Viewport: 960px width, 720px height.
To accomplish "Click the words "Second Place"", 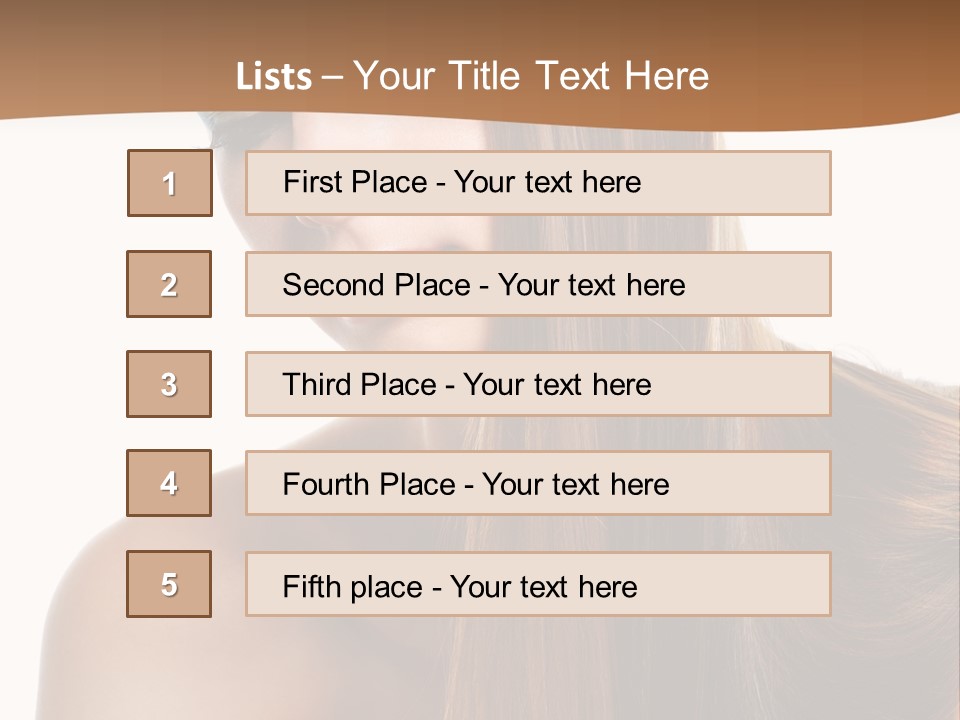I will click(375, 285).
